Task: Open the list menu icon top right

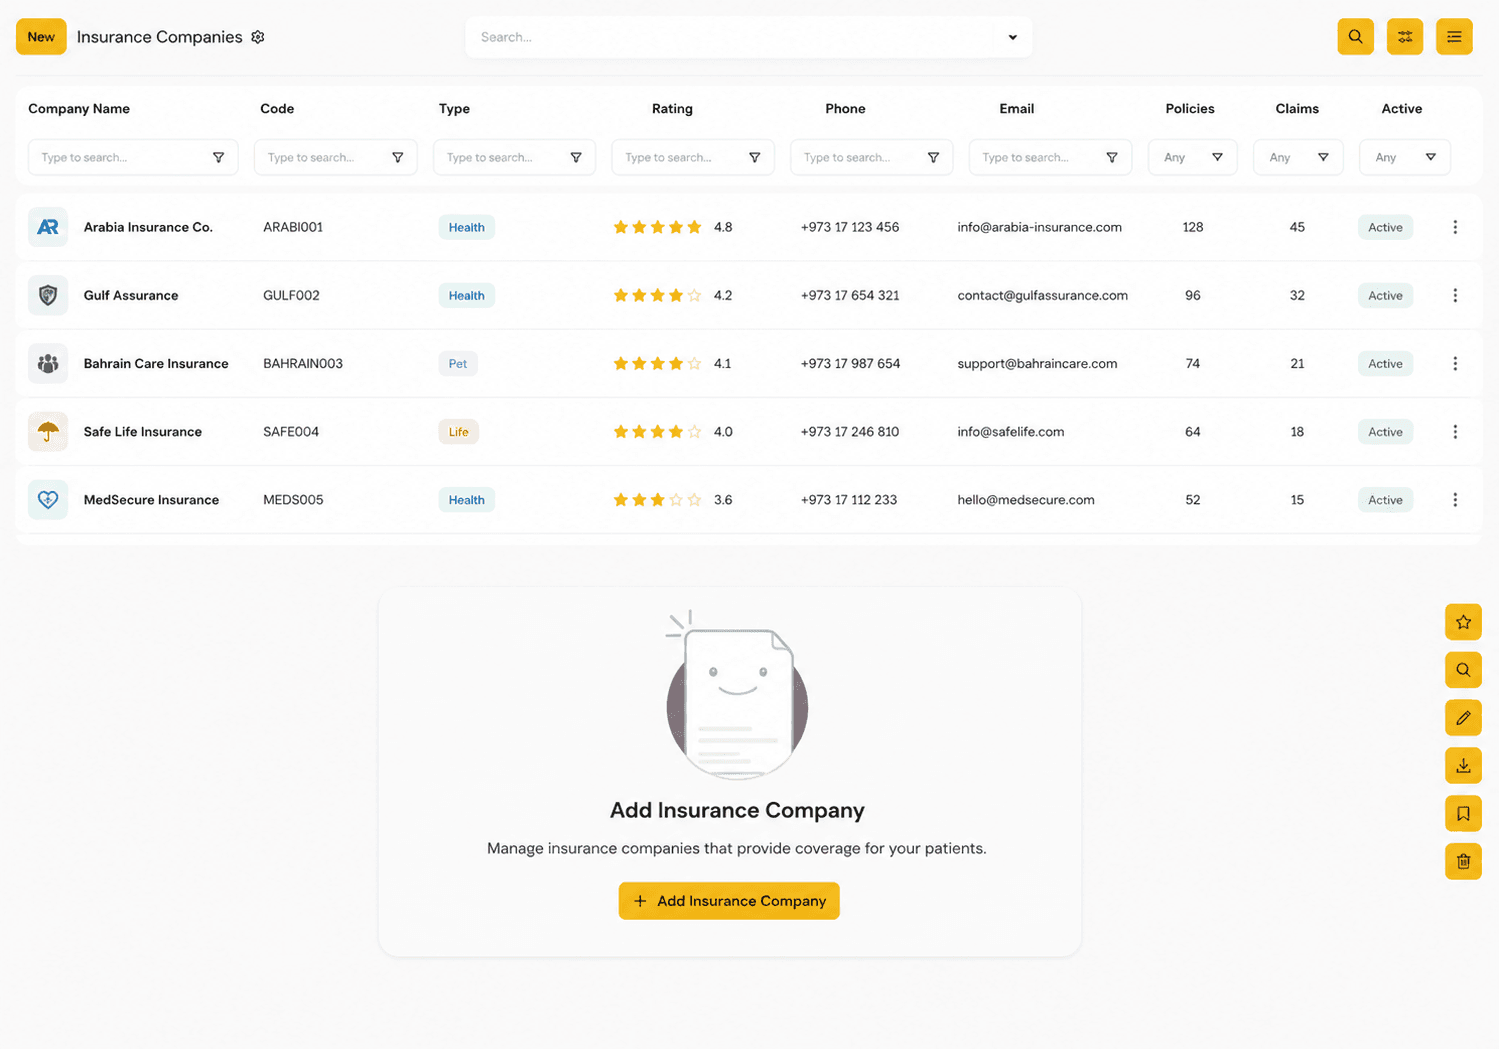Action: click(x=1454, y=37)
